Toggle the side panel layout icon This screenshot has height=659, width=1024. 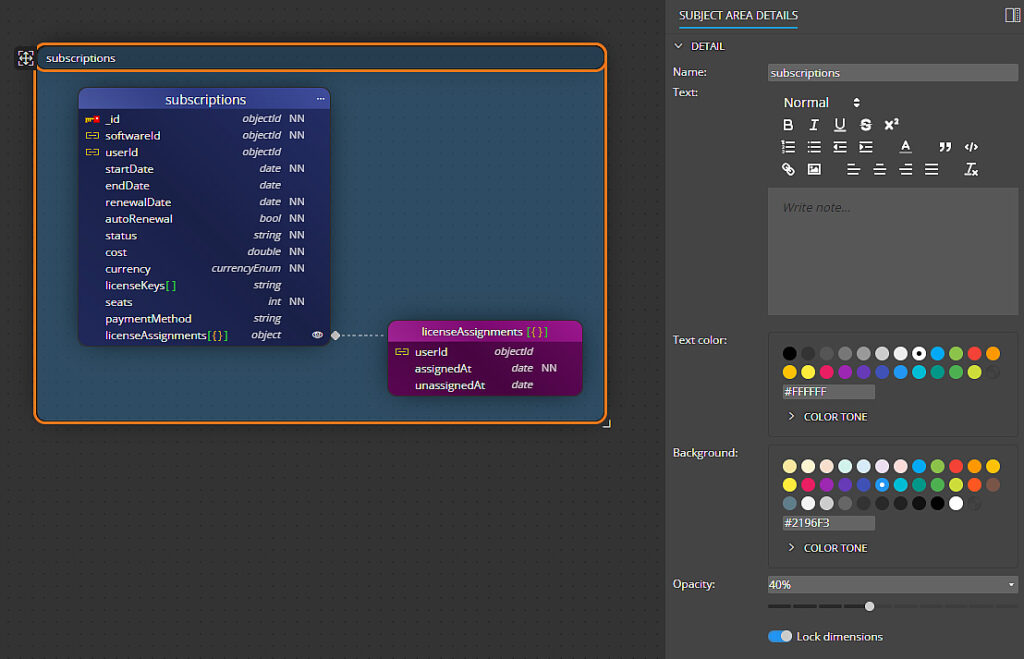point(1012,15)
